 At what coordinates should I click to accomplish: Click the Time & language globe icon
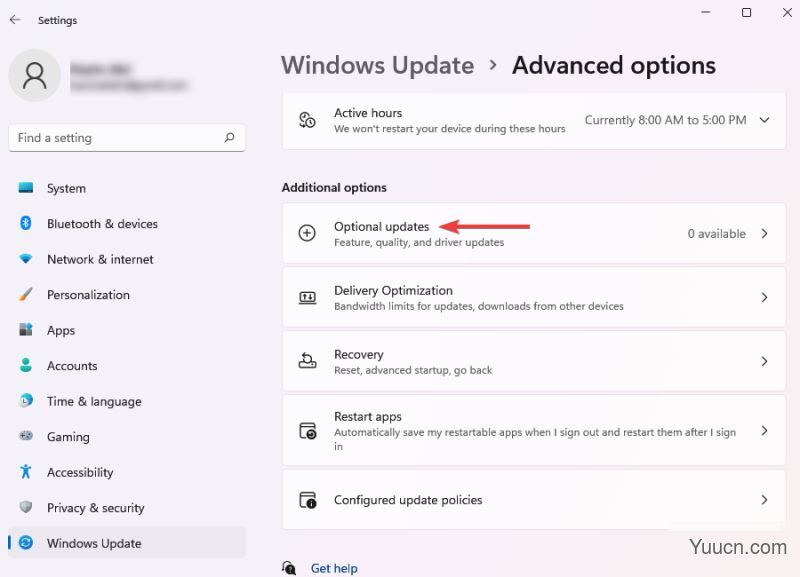26,400
